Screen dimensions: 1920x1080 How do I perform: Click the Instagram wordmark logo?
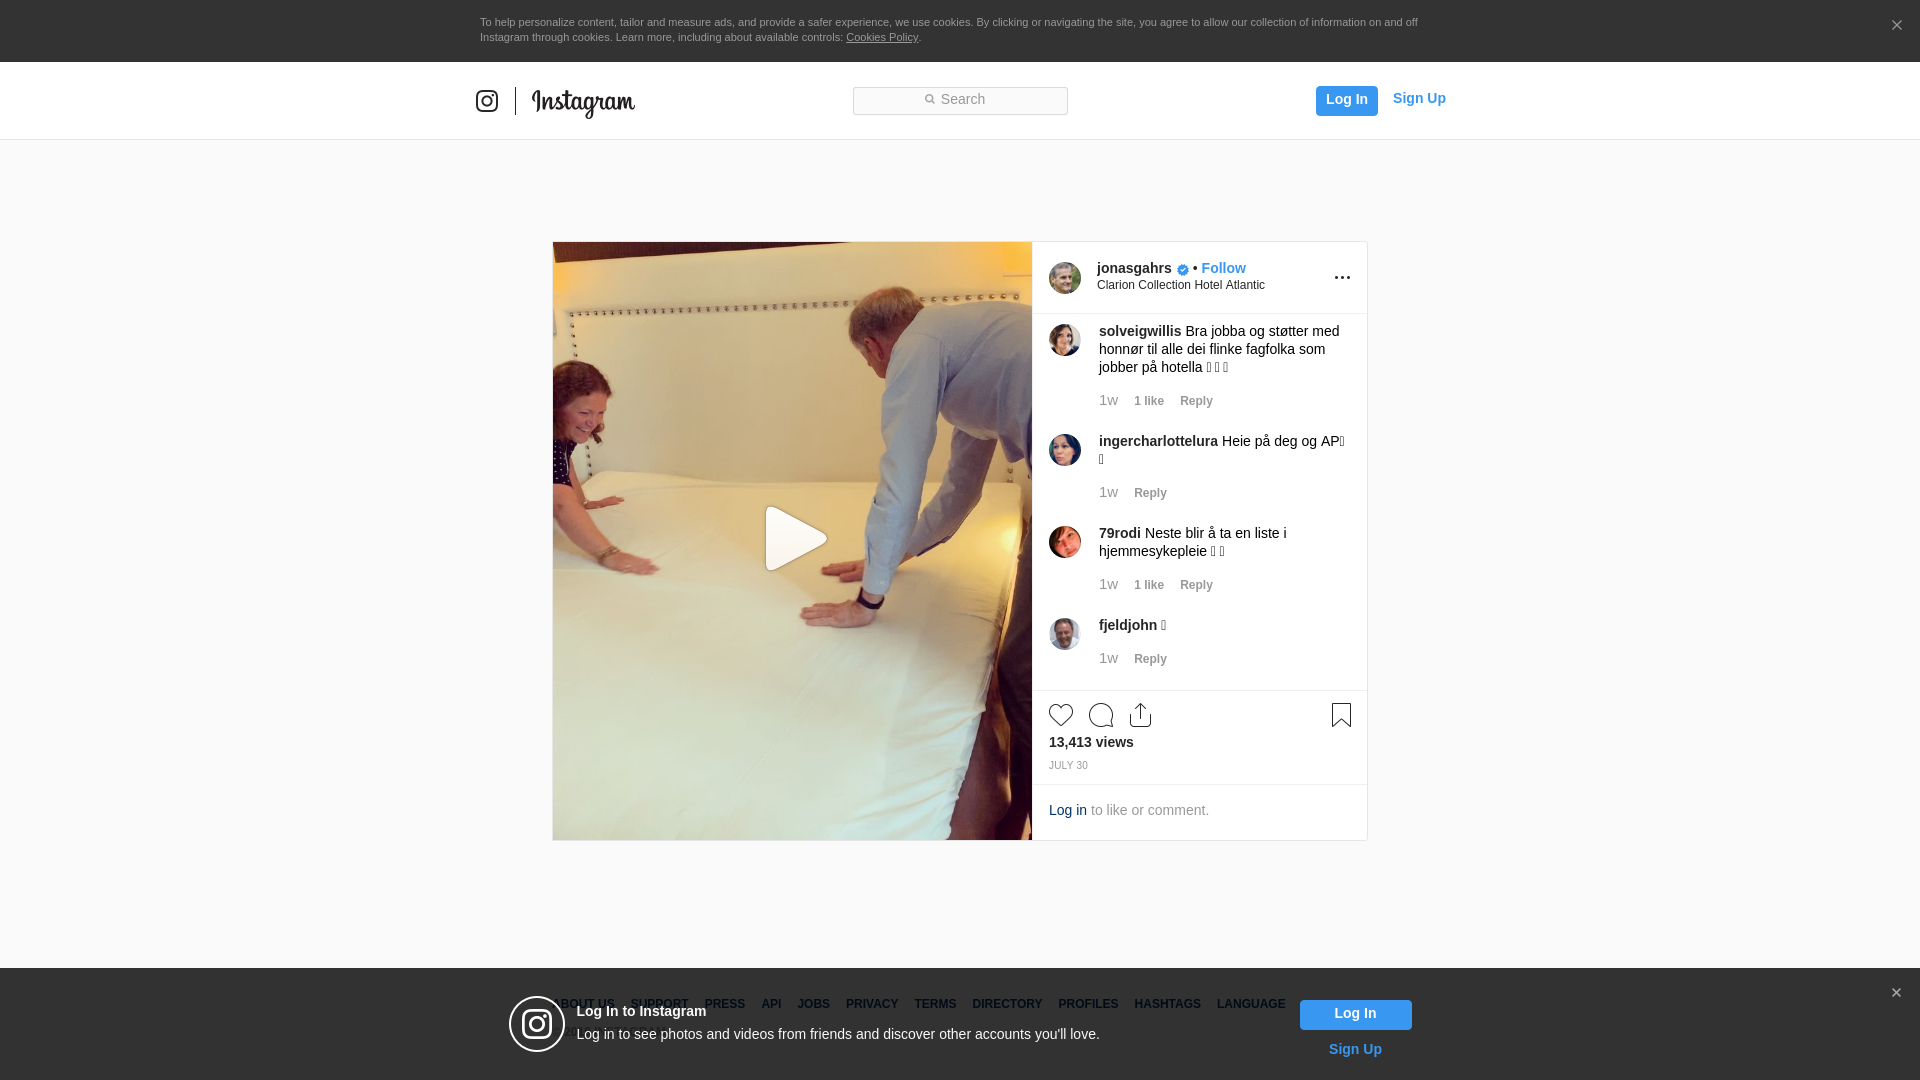583,102
